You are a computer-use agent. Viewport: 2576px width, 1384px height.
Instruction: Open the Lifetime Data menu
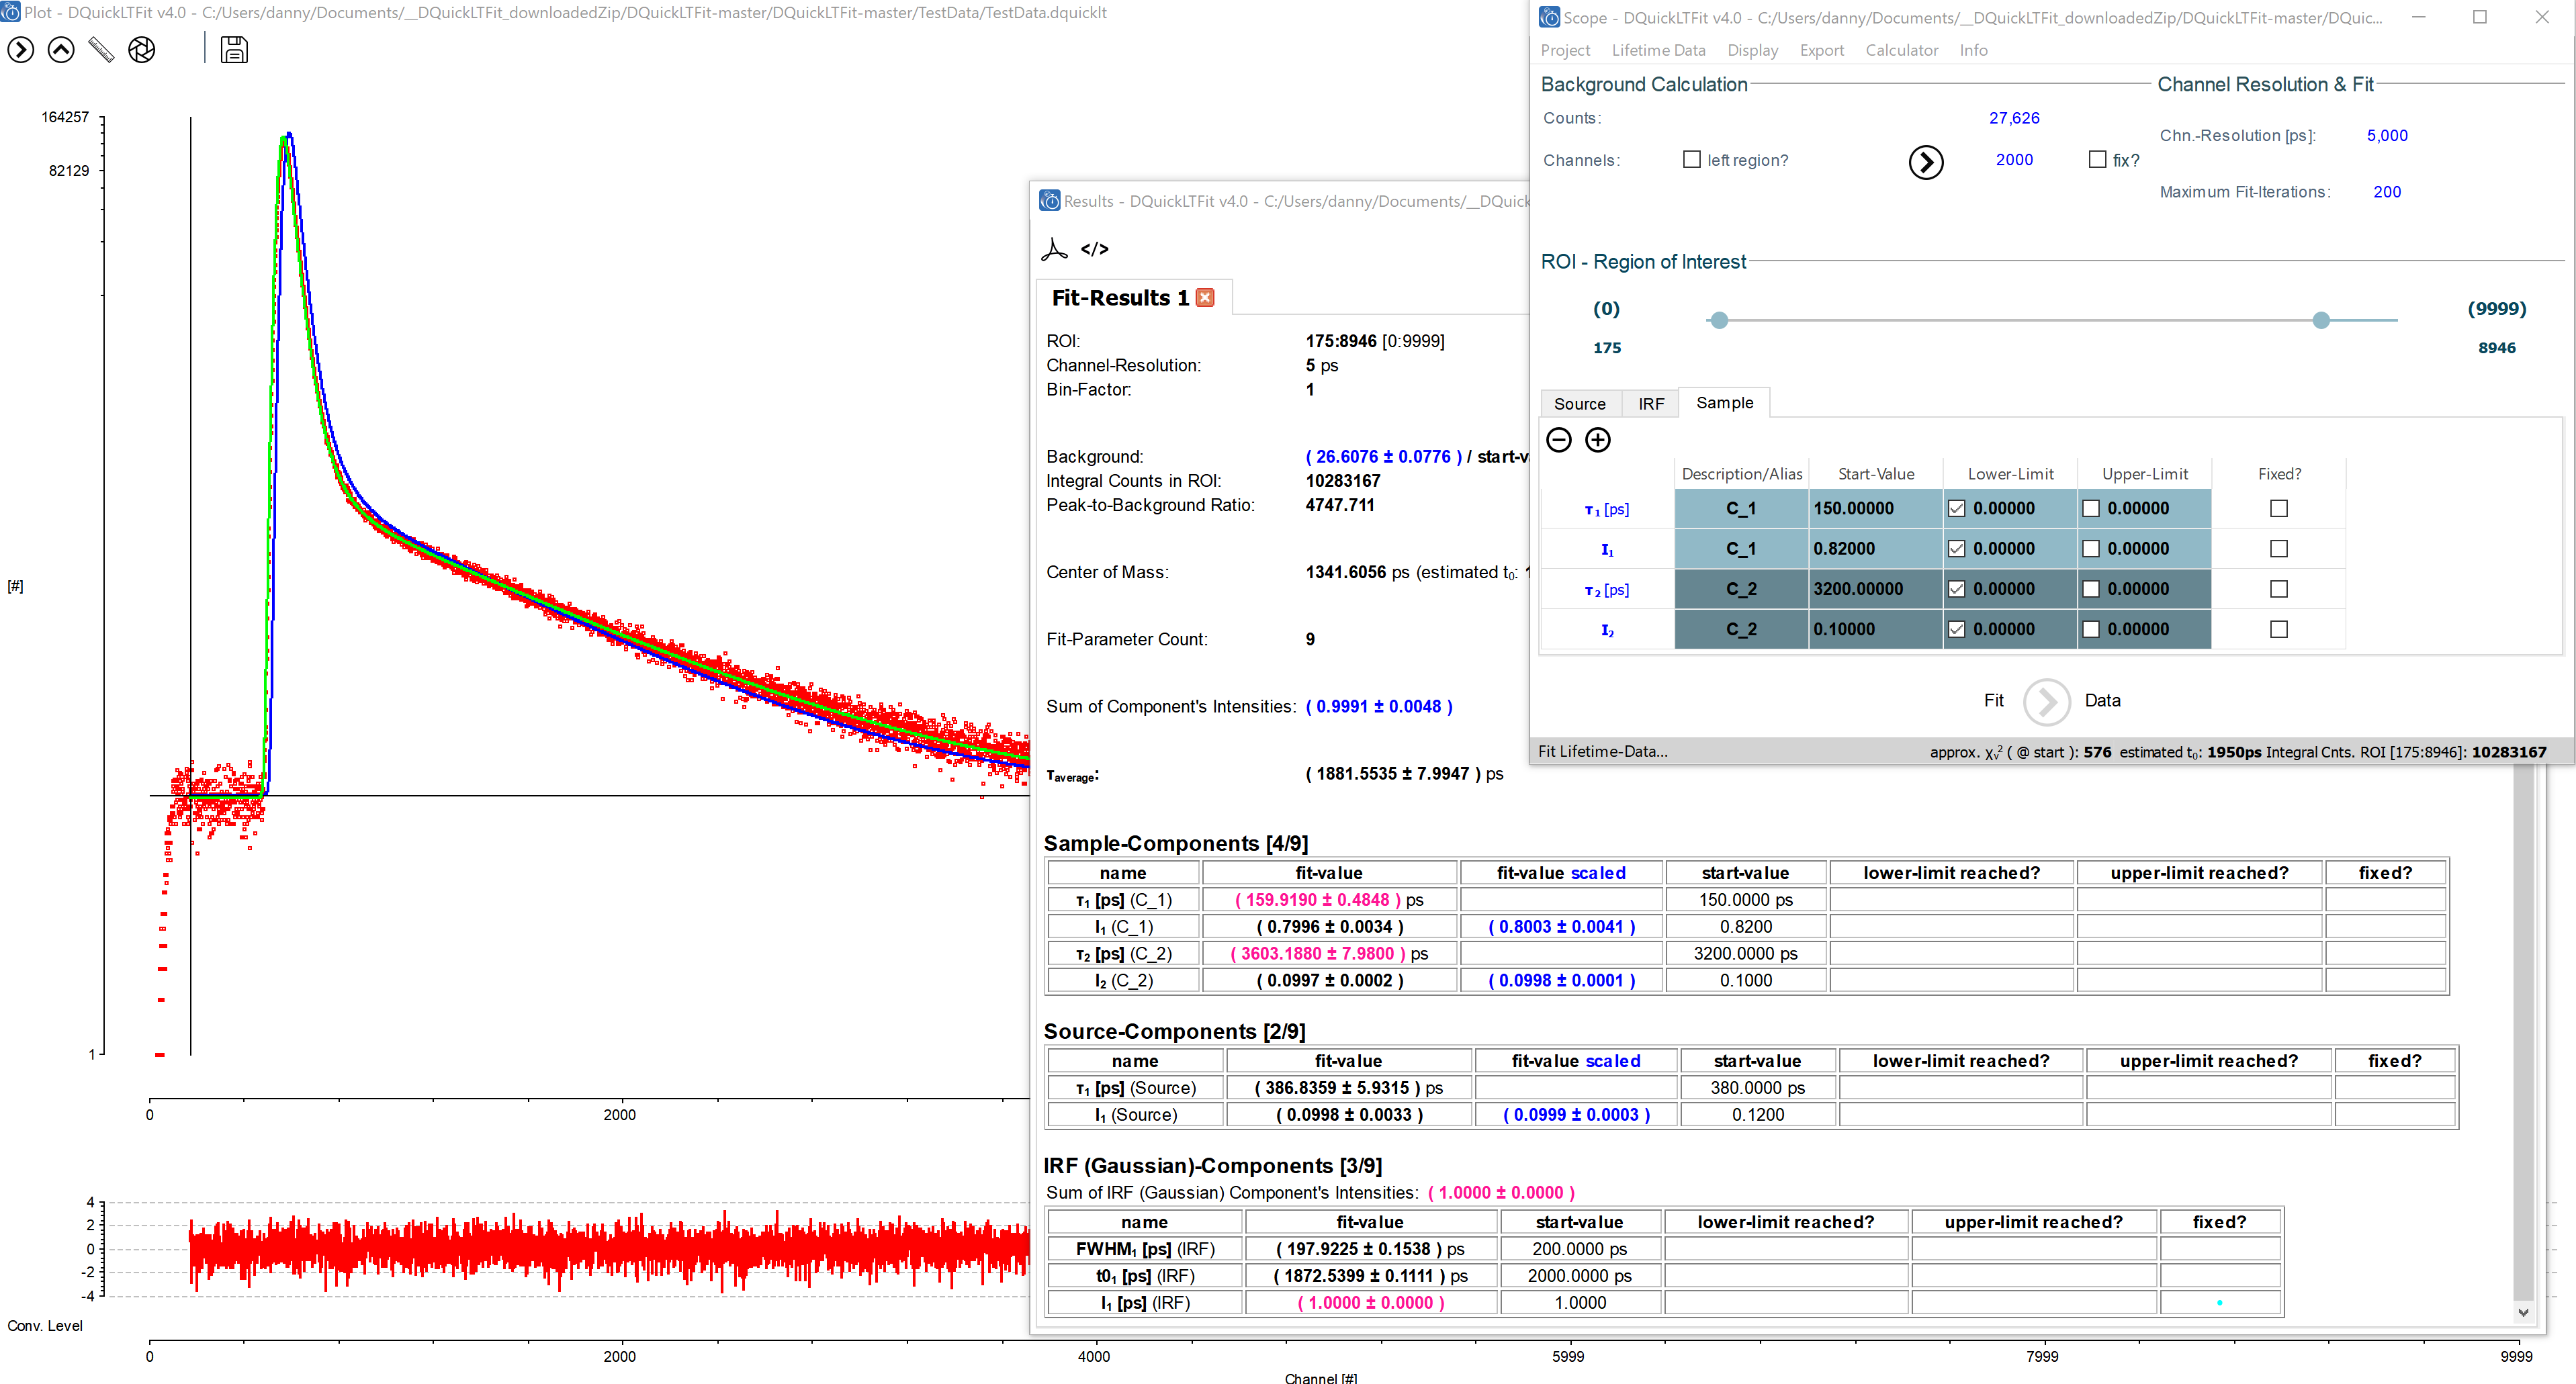(x=1658, y=50)
